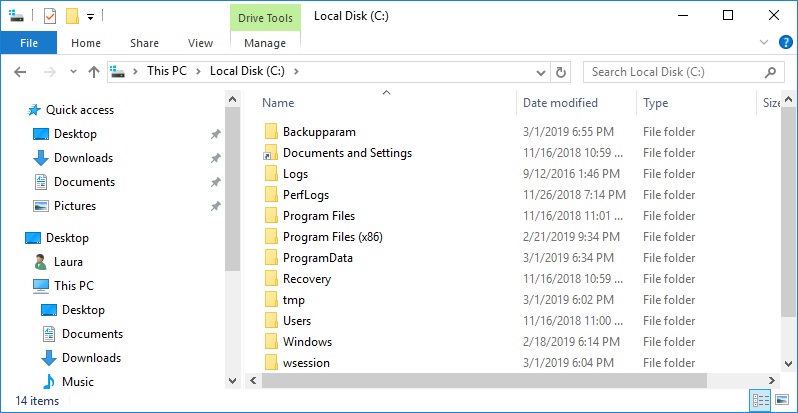The image size is (798, 413).
Task: Switch to Large icons view in status bar
Action: coord(781,400)
